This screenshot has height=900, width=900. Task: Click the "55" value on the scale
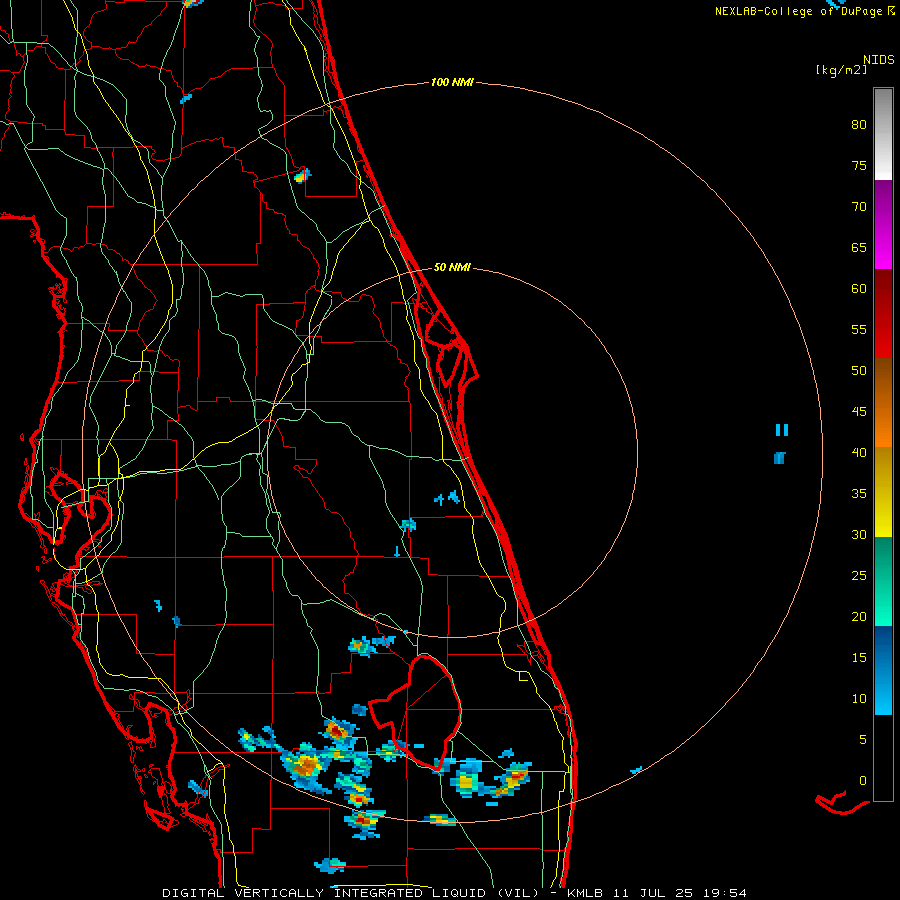[859, 329]
